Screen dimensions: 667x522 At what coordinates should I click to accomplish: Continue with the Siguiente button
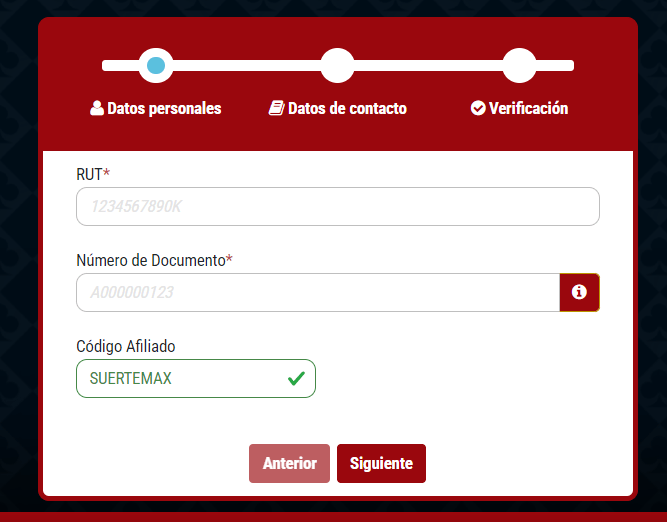(381, 463)
